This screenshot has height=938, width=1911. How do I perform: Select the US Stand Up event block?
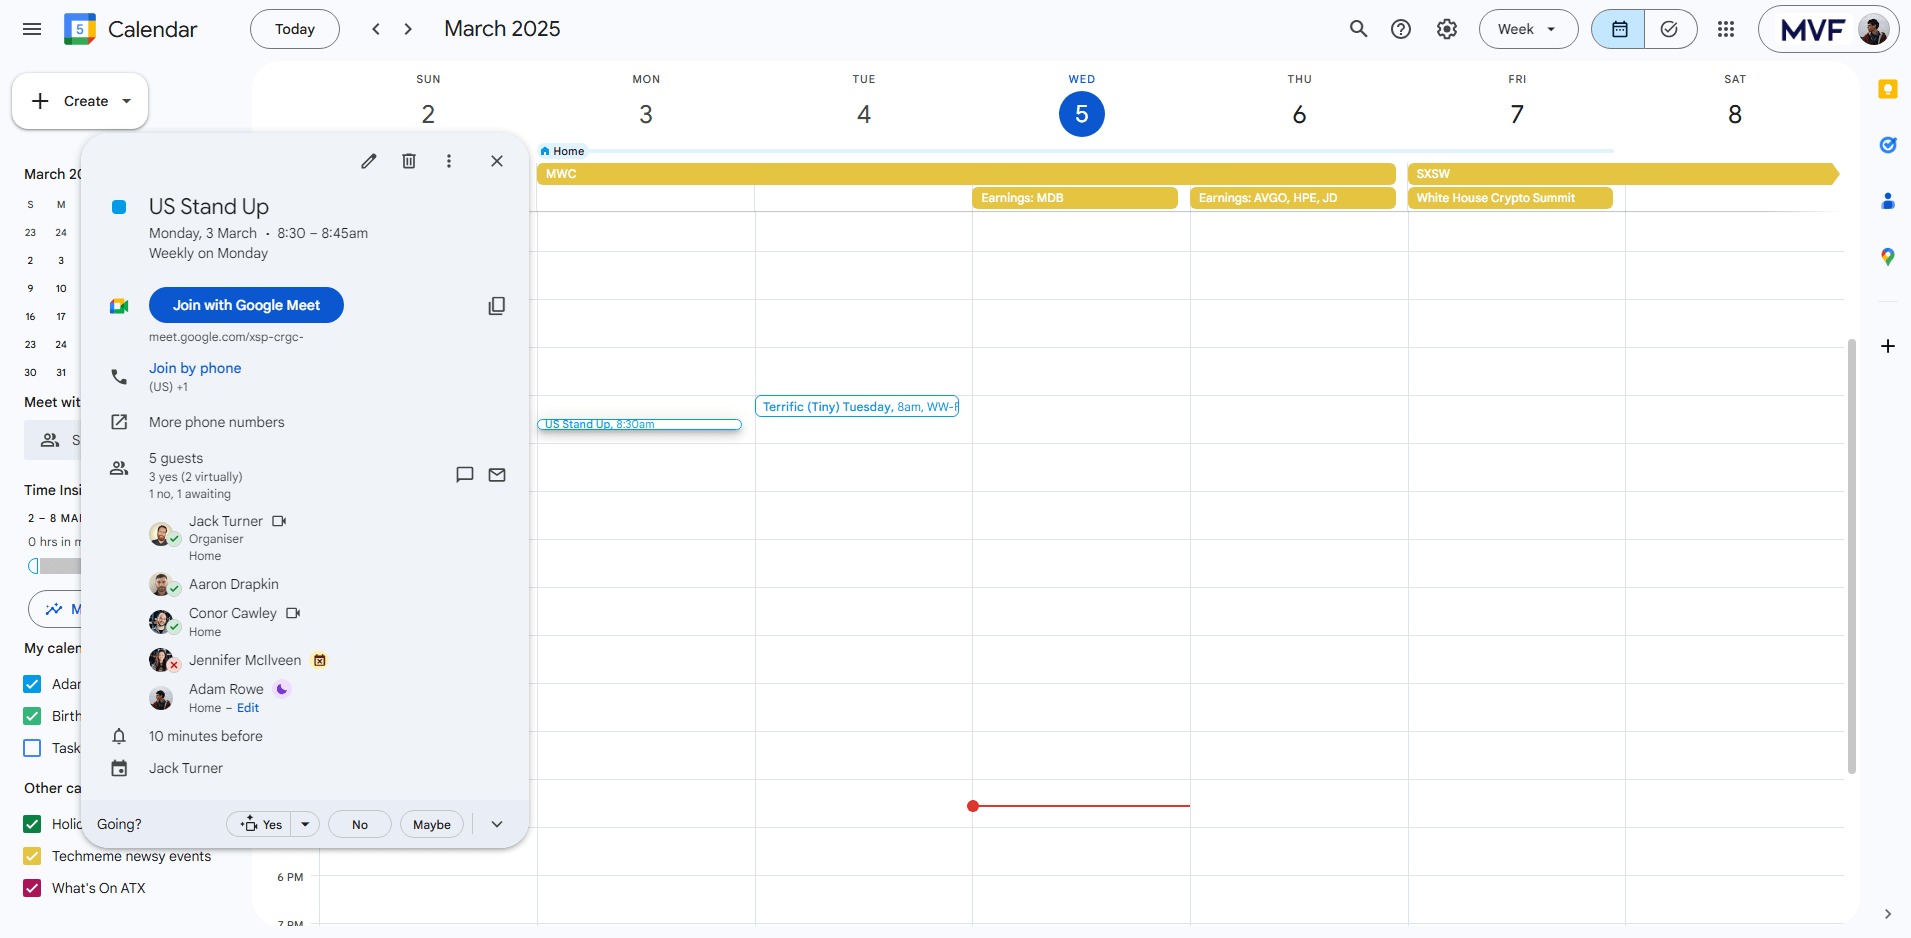(x=639, y=425)
